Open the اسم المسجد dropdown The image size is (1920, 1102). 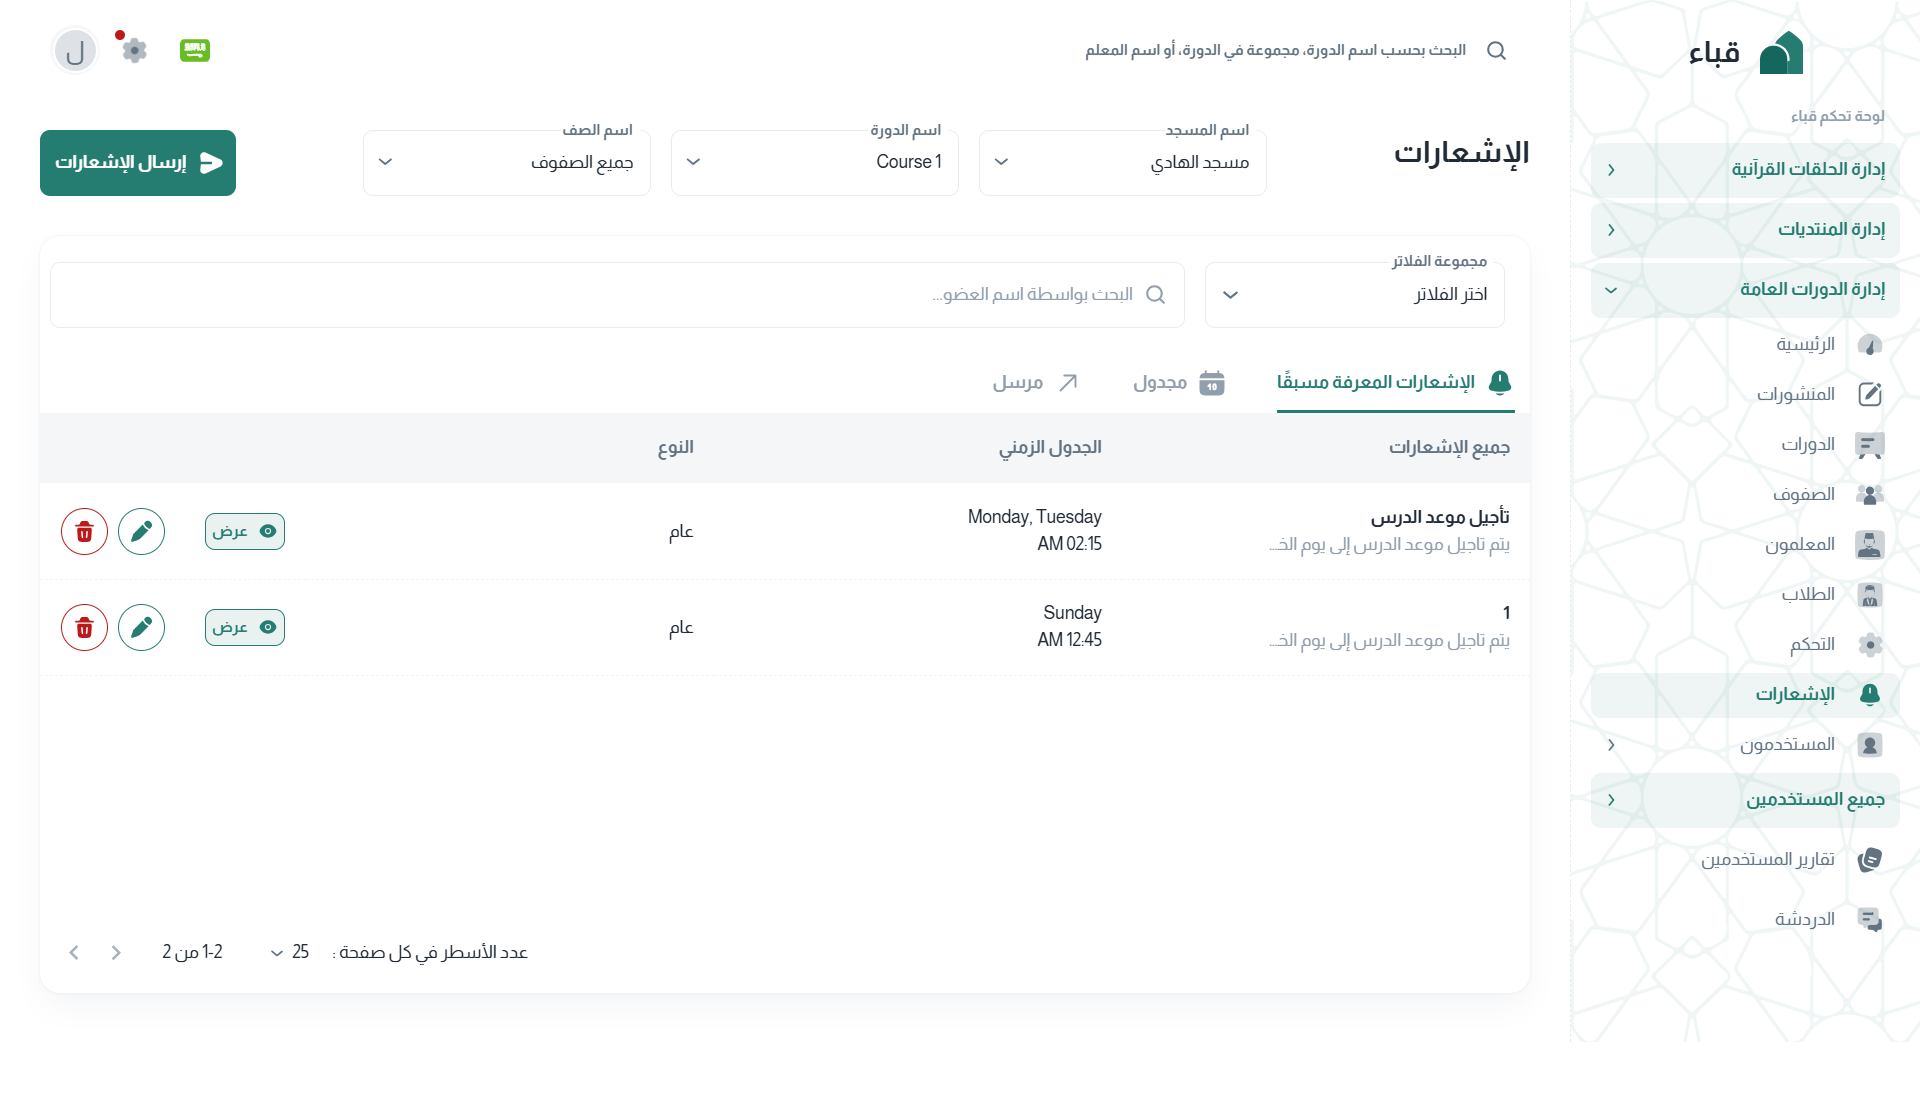coord(1122,162)
